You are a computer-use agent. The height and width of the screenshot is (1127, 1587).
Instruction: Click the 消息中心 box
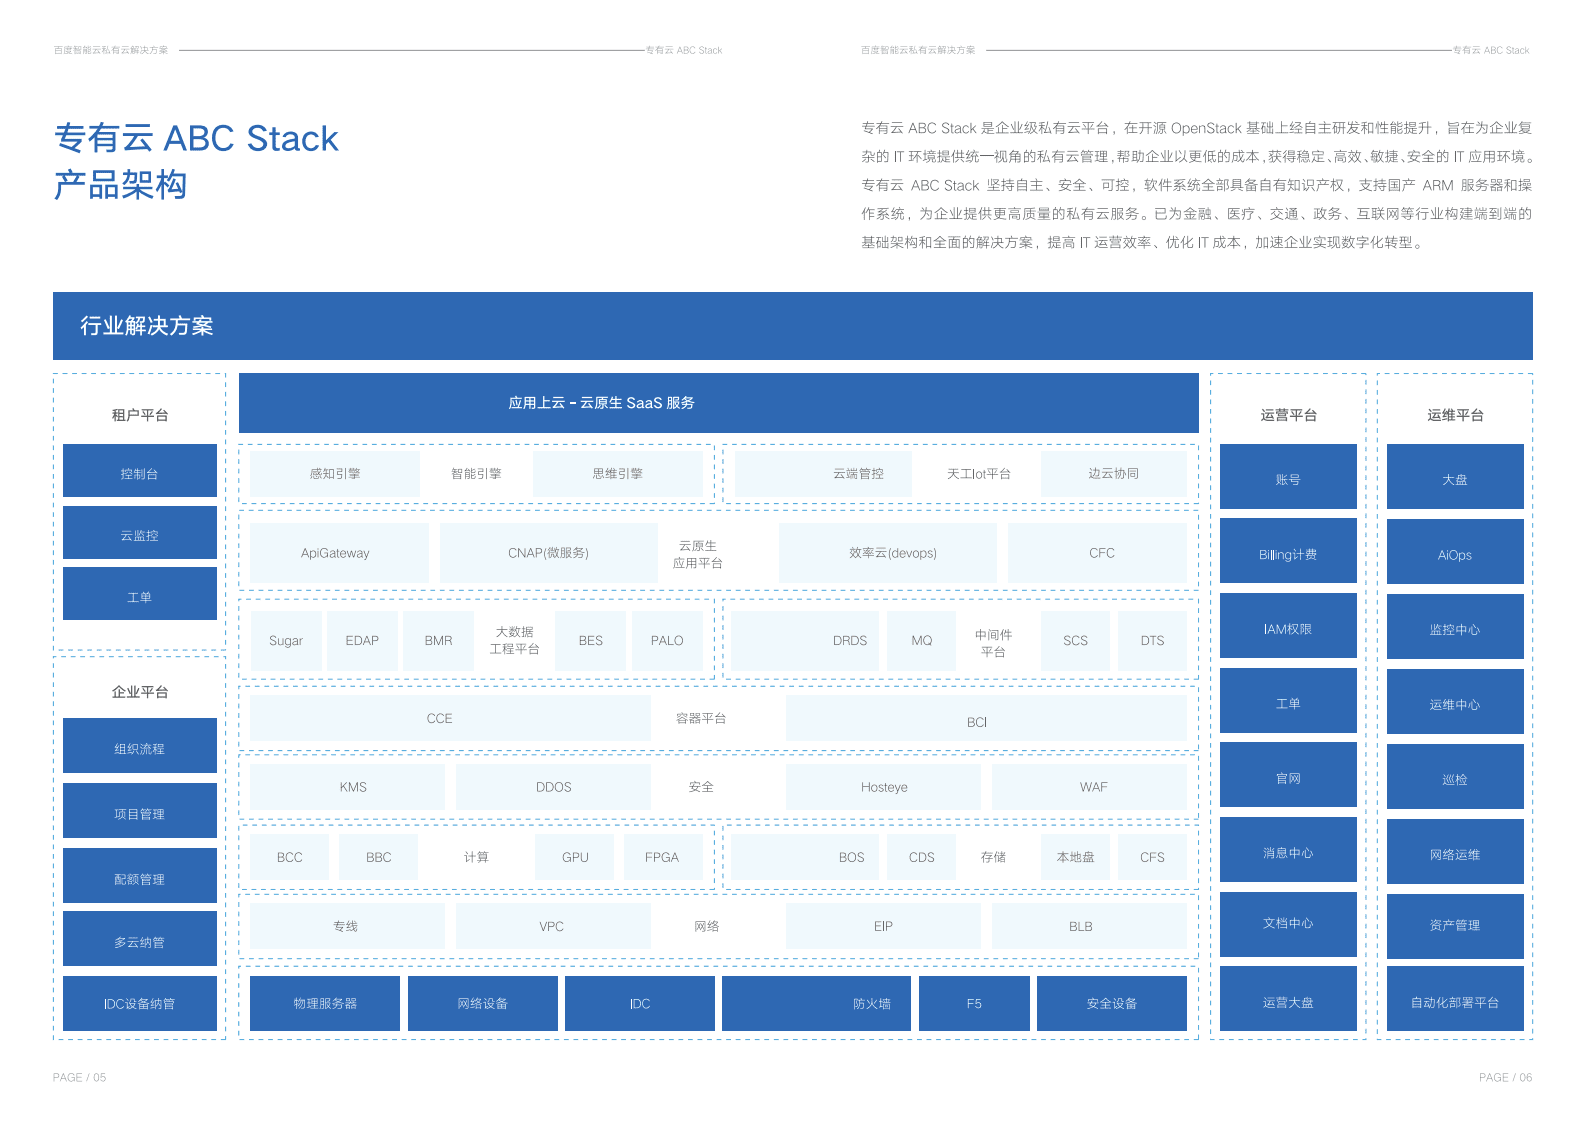(1288, 850)
